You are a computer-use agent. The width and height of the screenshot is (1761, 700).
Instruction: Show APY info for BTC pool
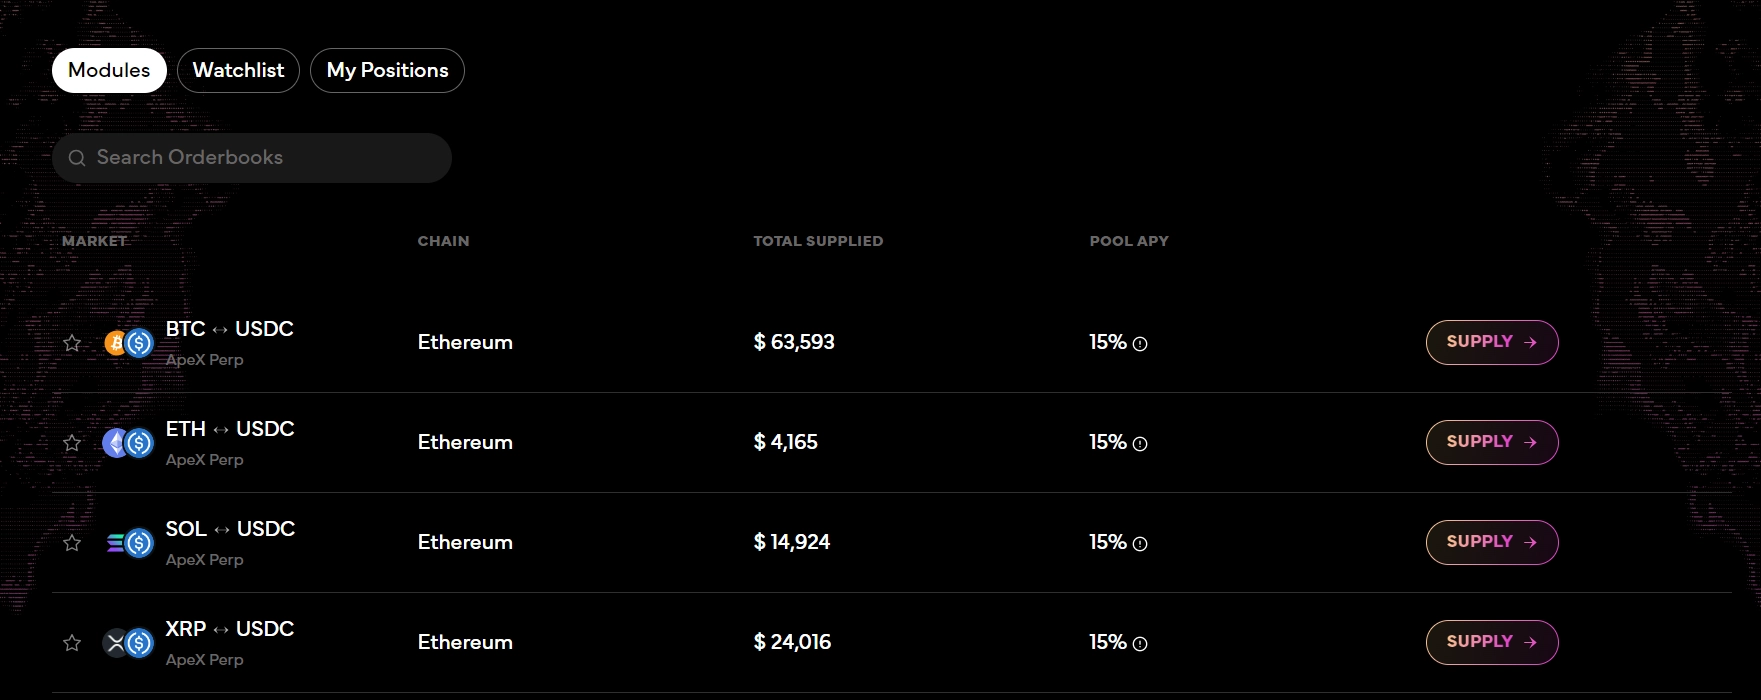[1140, 344]
